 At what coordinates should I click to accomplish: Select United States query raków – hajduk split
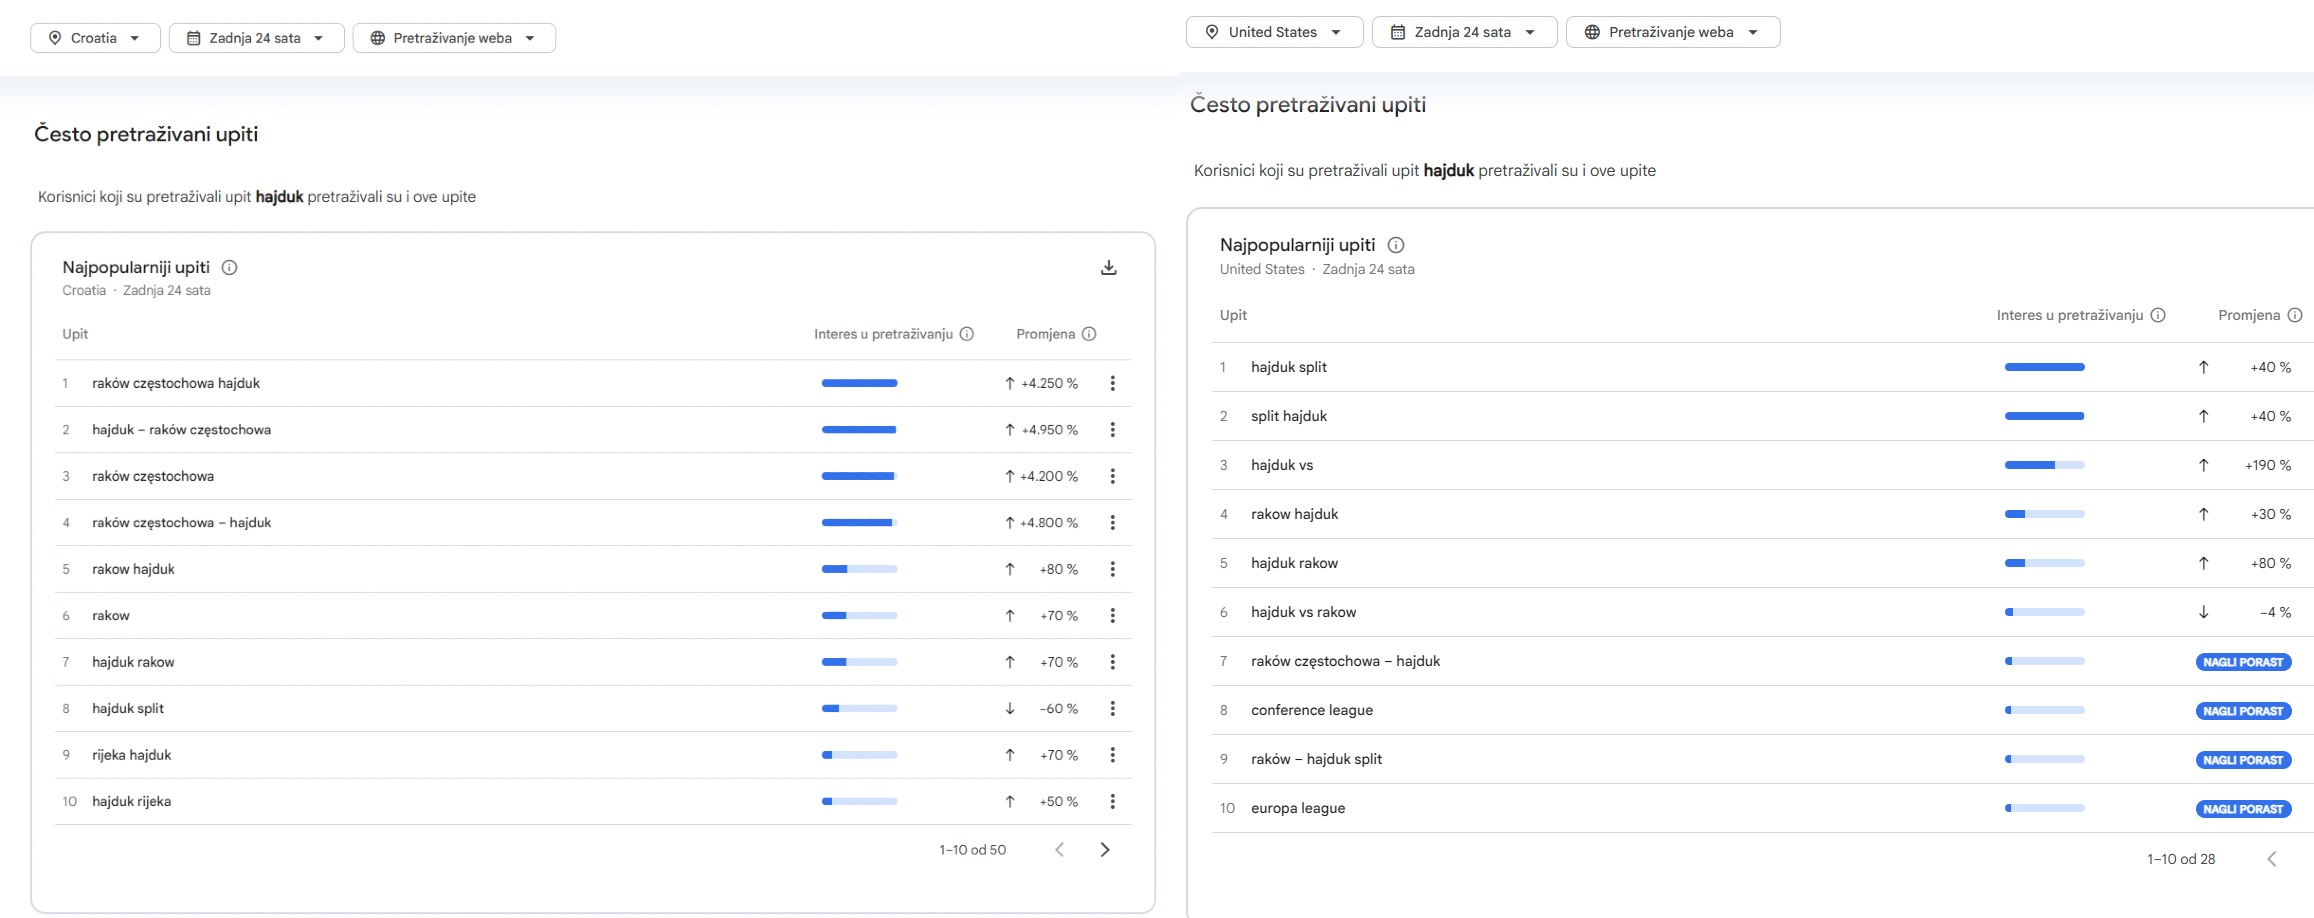click(1316, 759)
